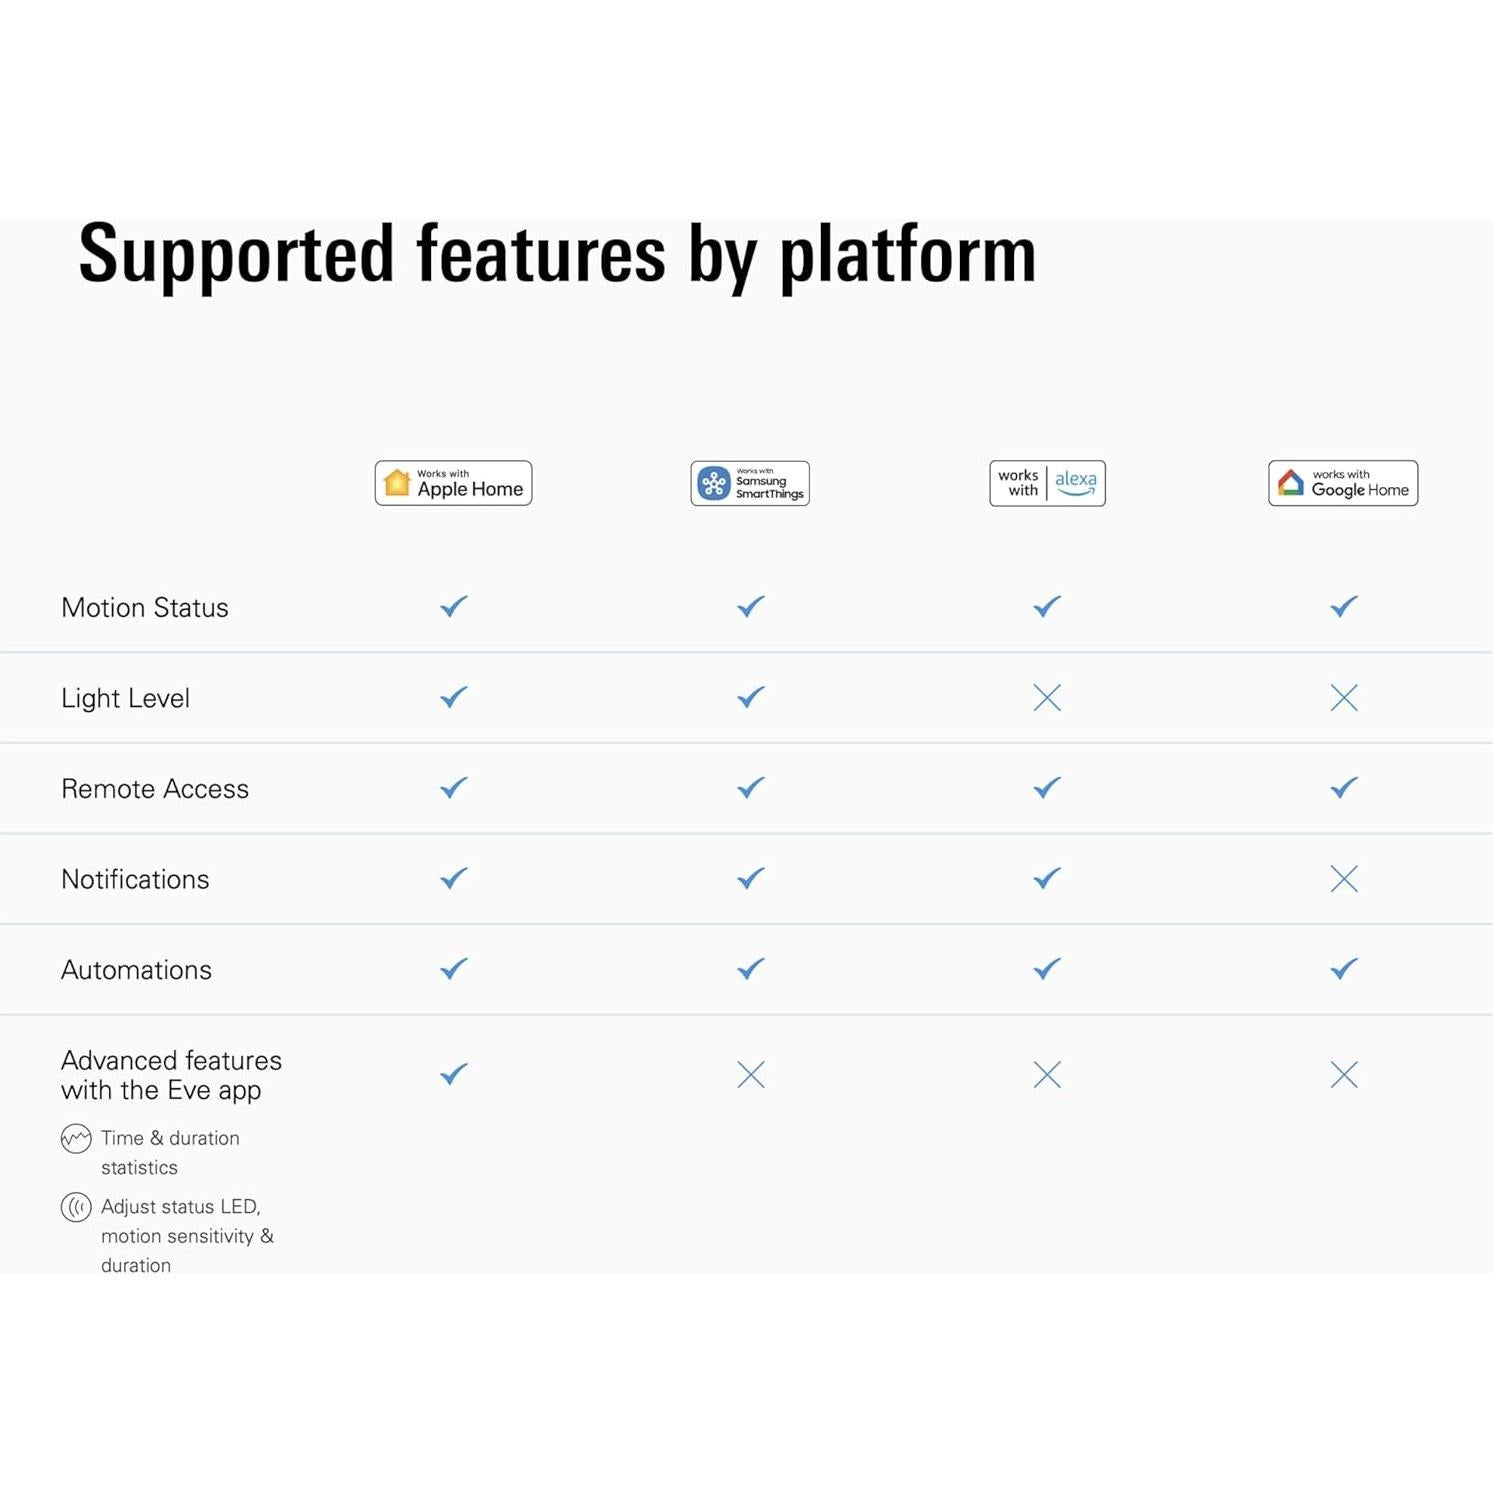Click the Time & duration statistics graph icon
The width and height of the screenshot is (1493, 1493).
[76, 1138]
